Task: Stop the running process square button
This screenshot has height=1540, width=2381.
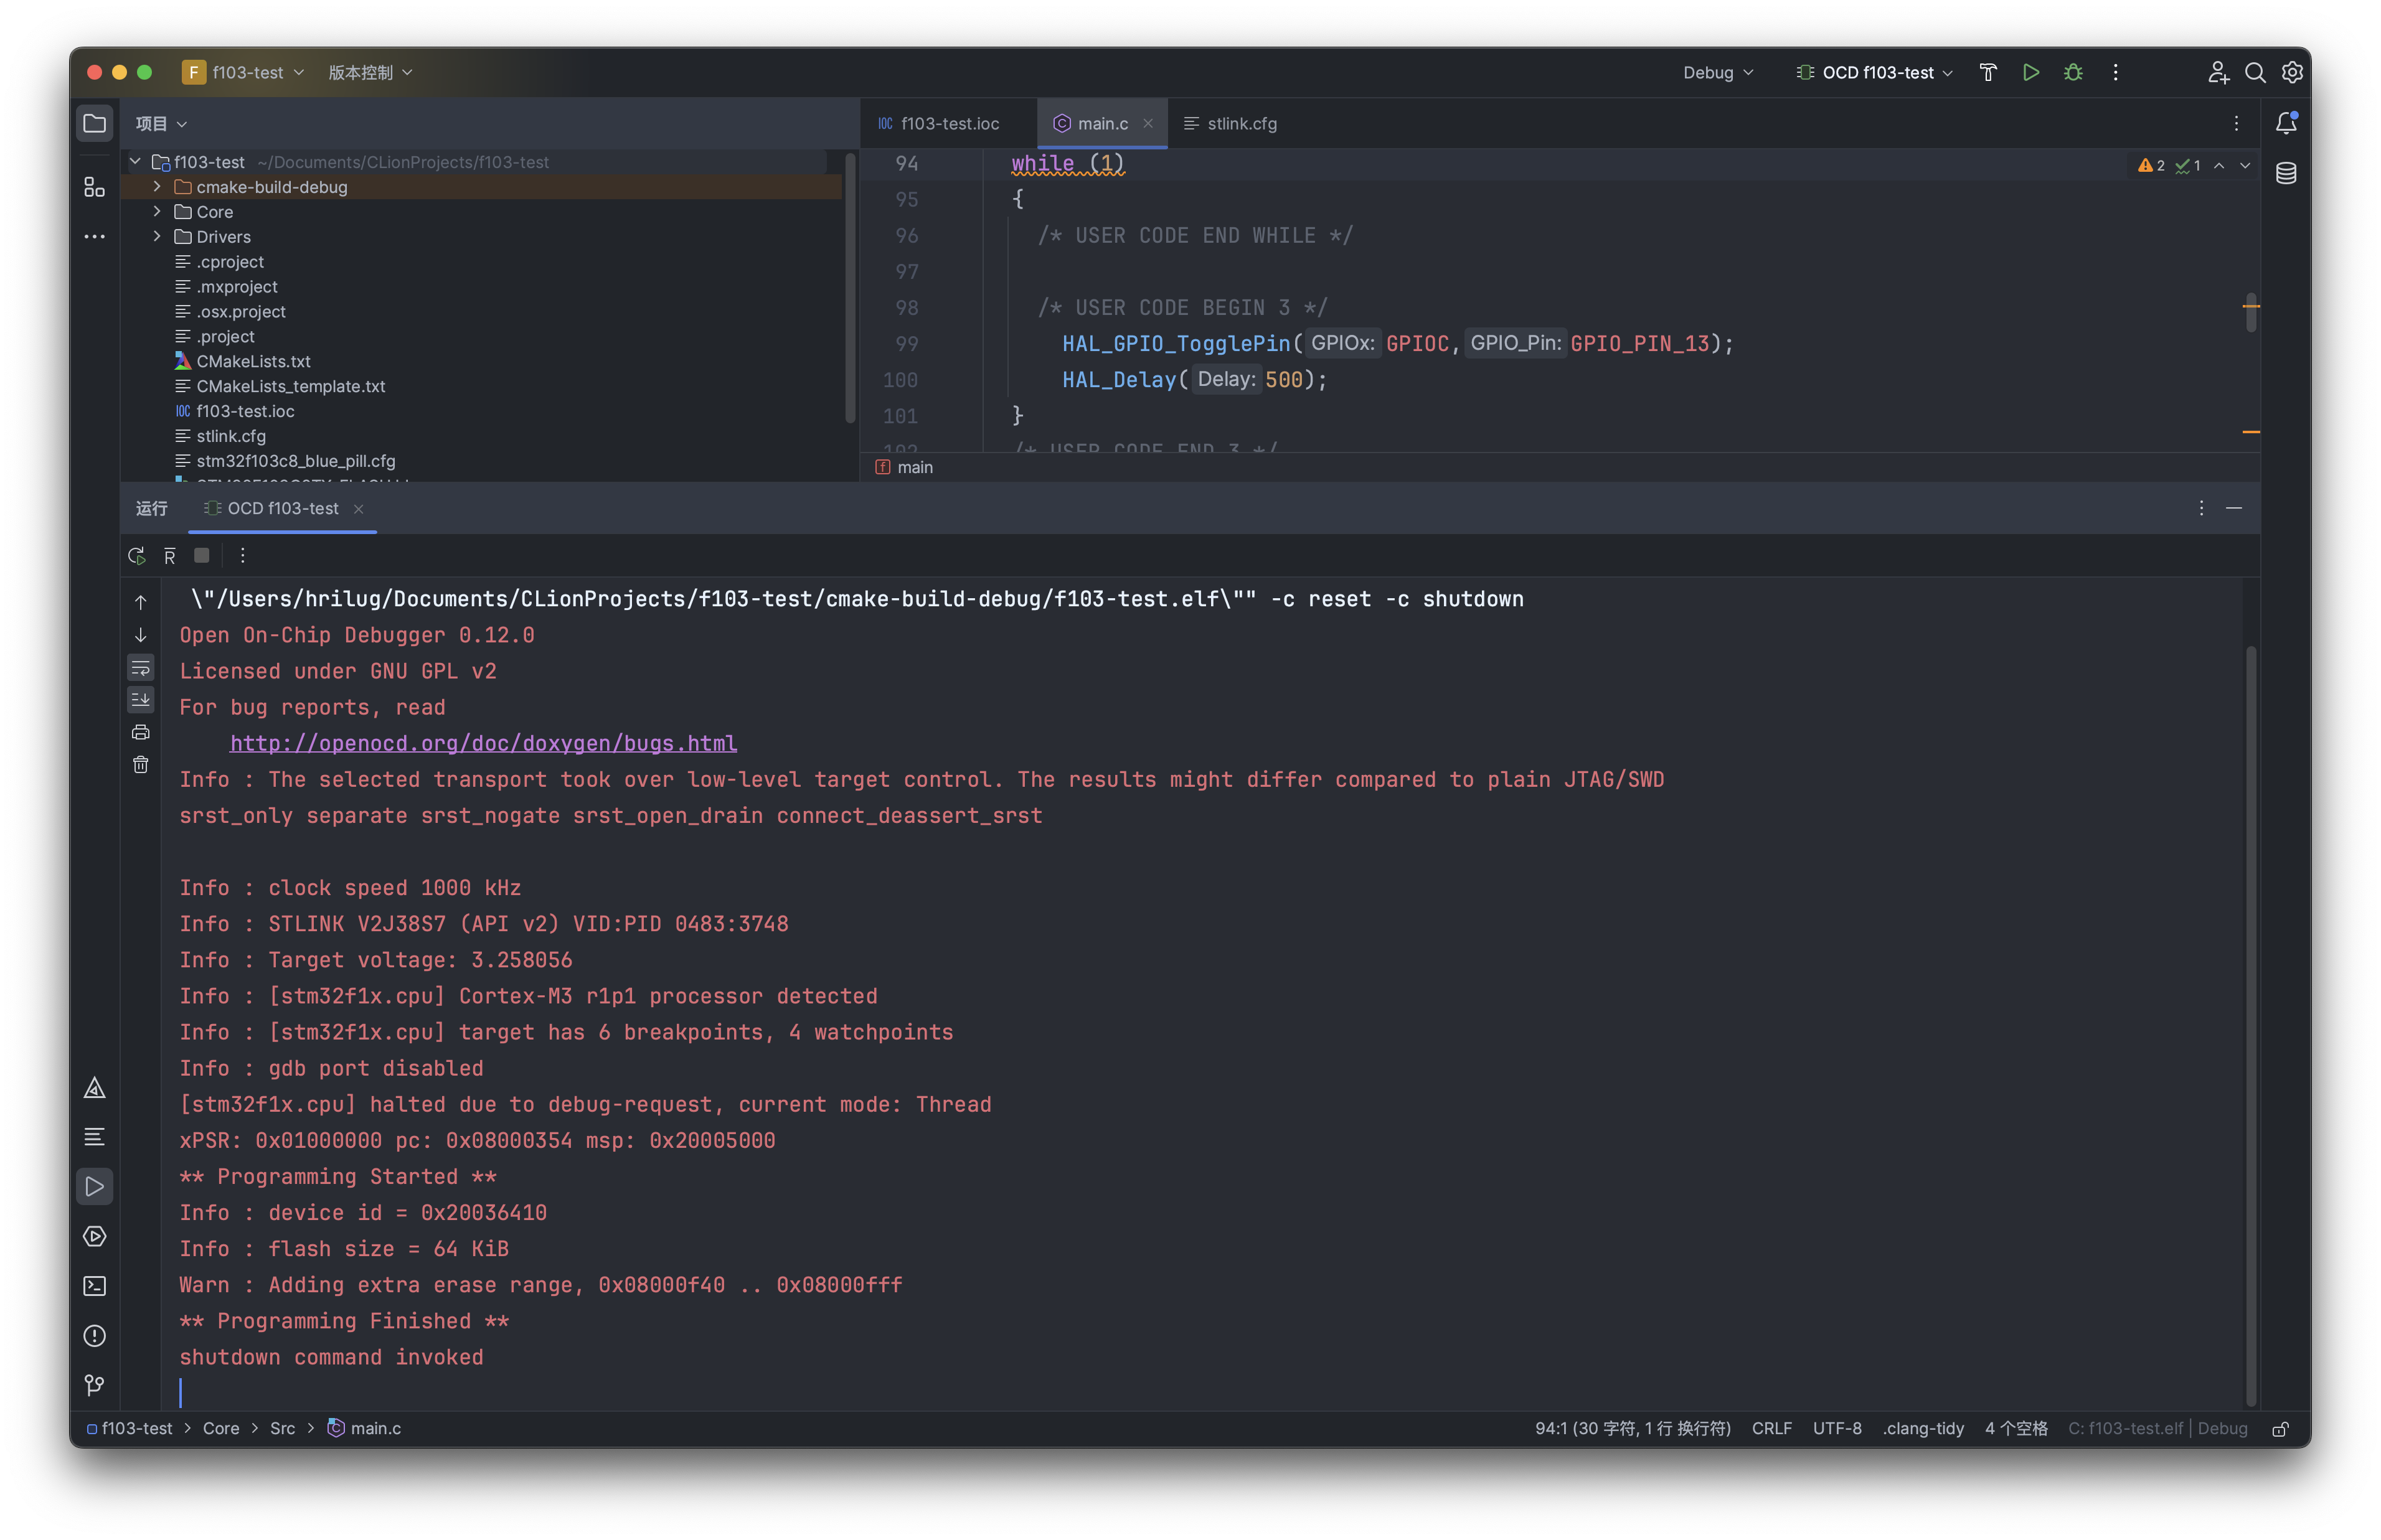Action: 202,555
